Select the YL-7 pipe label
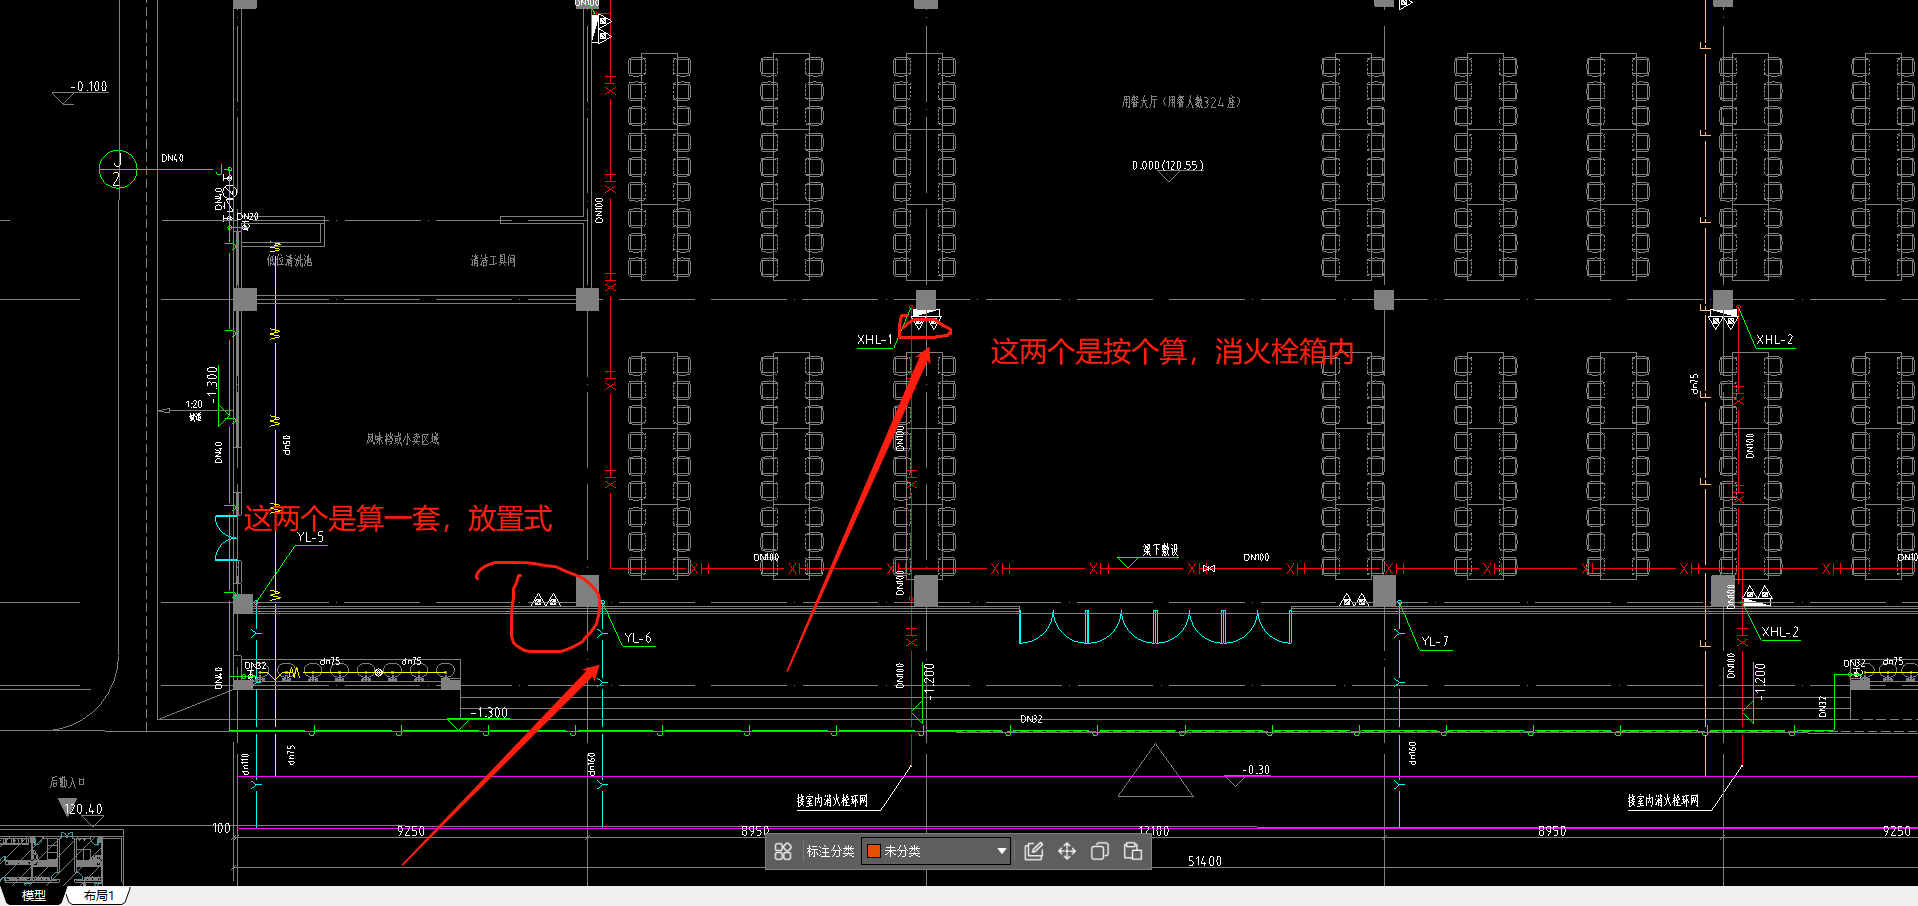 [1435, 641]
